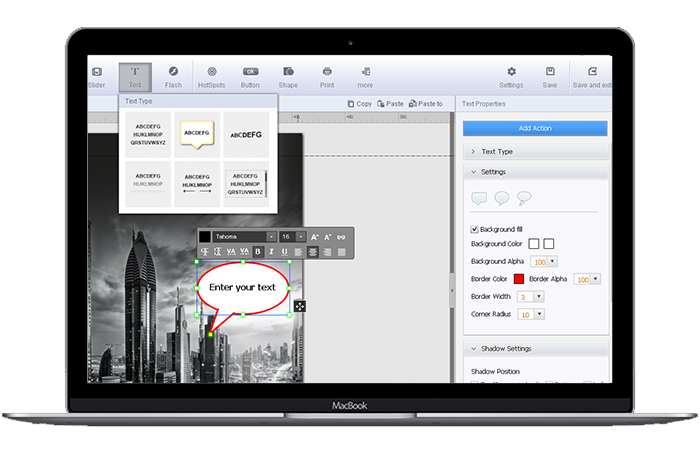This screenshot has height=450, width=700.
Task: Click Paste in the edit bar
Action: click(390, 104)
